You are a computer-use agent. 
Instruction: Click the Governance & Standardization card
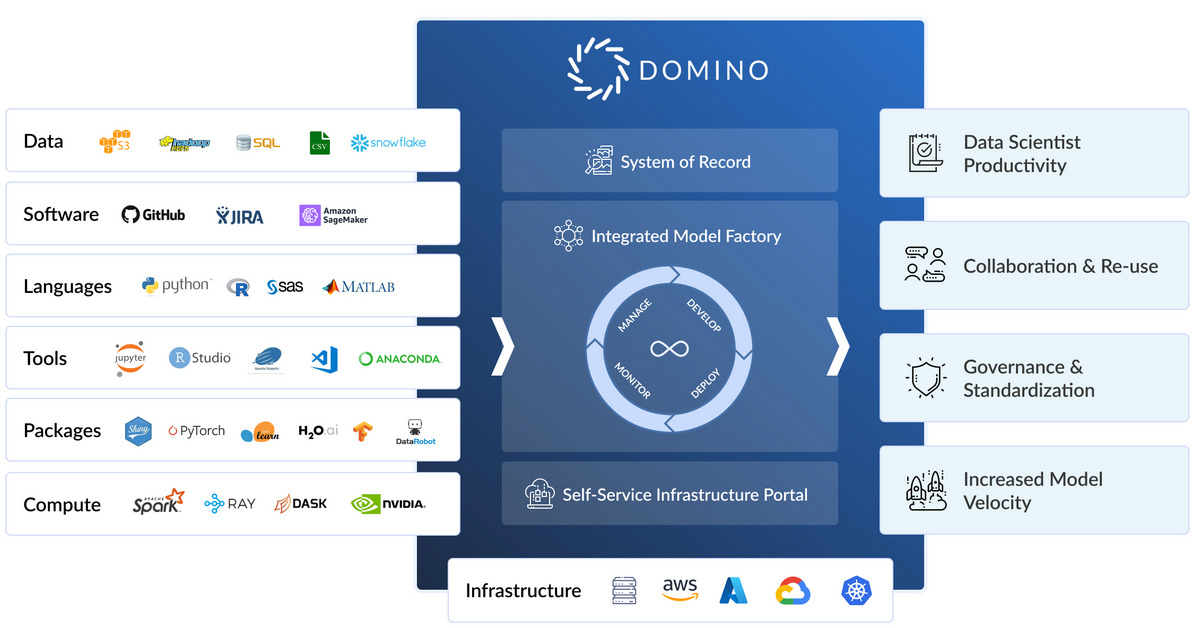pos(1035,379)
